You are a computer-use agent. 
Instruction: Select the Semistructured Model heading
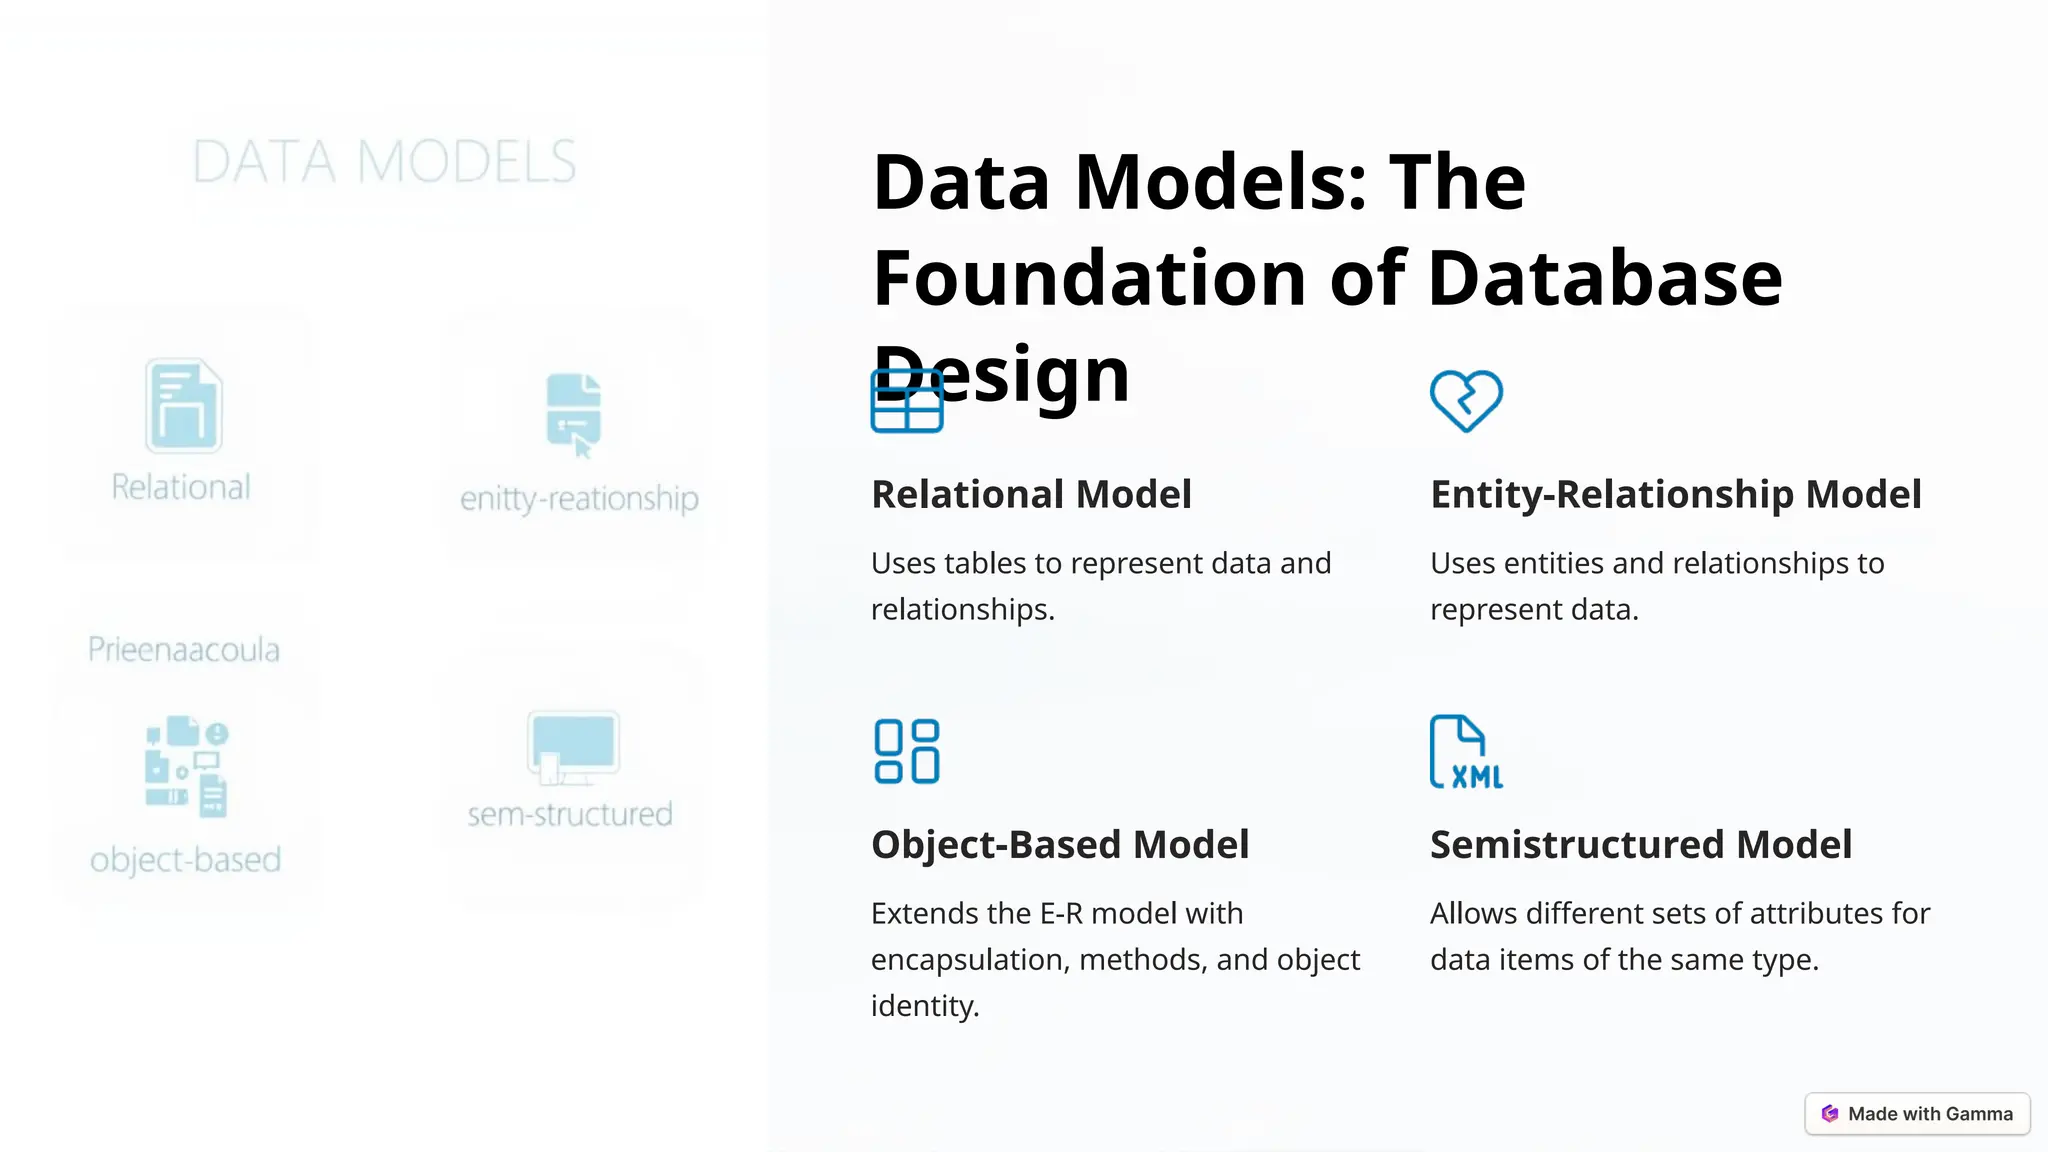pos(1641,844)
